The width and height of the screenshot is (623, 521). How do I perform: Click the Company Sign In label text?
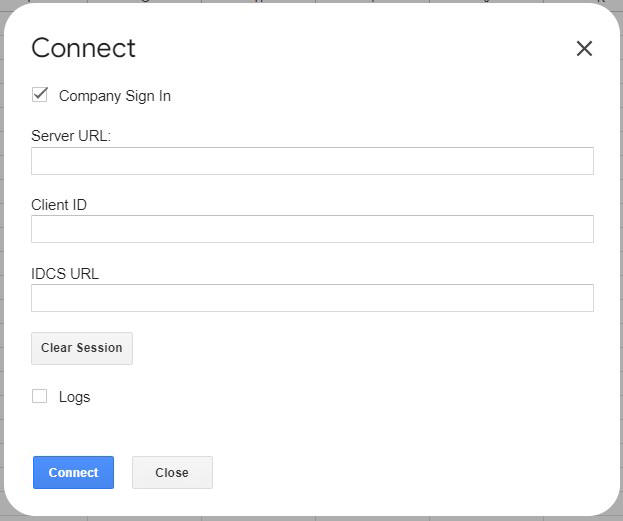[114, 96]
